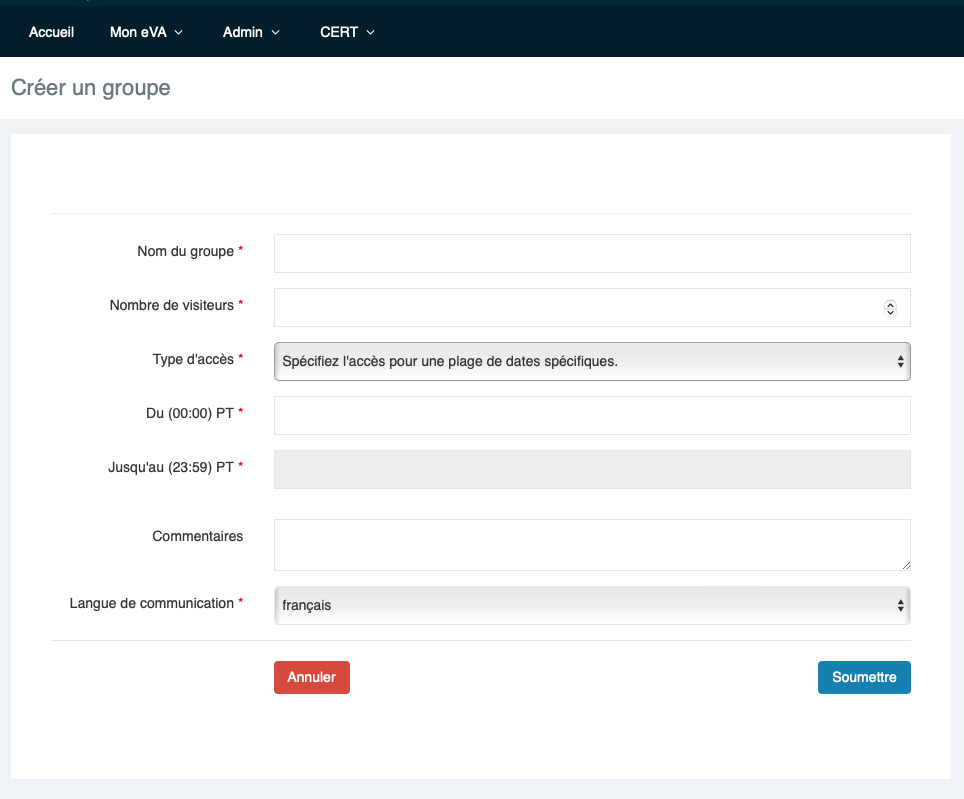Click the Commentaires text area
Image resolution: width=964 pixels, height=799 pixels.
pos(592,545)
